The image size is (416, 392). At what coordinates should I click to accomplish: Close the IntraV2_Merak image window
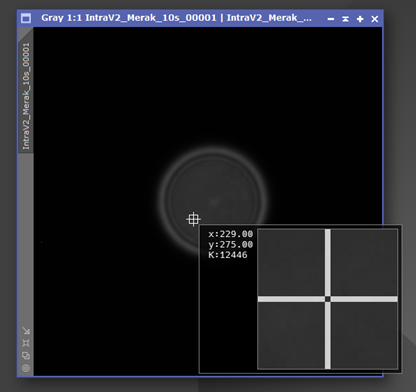pos(375,19)
